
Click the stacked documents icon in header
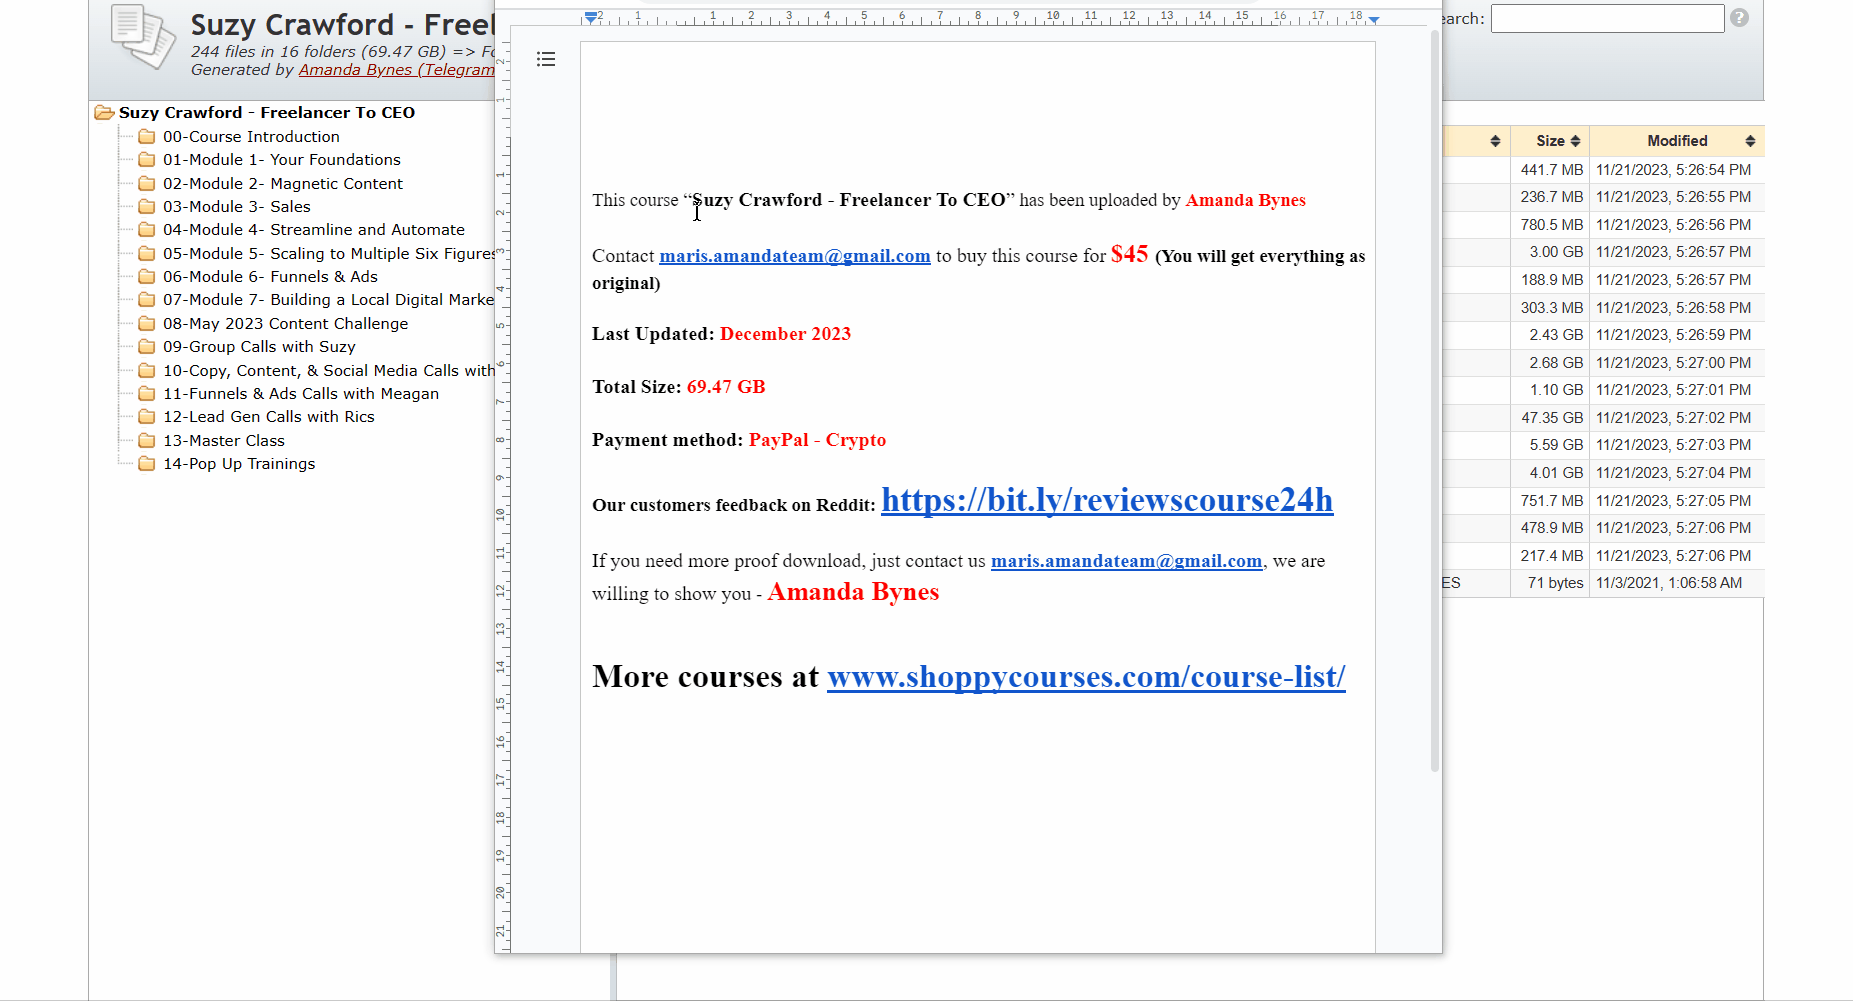[x=143, y=36]
